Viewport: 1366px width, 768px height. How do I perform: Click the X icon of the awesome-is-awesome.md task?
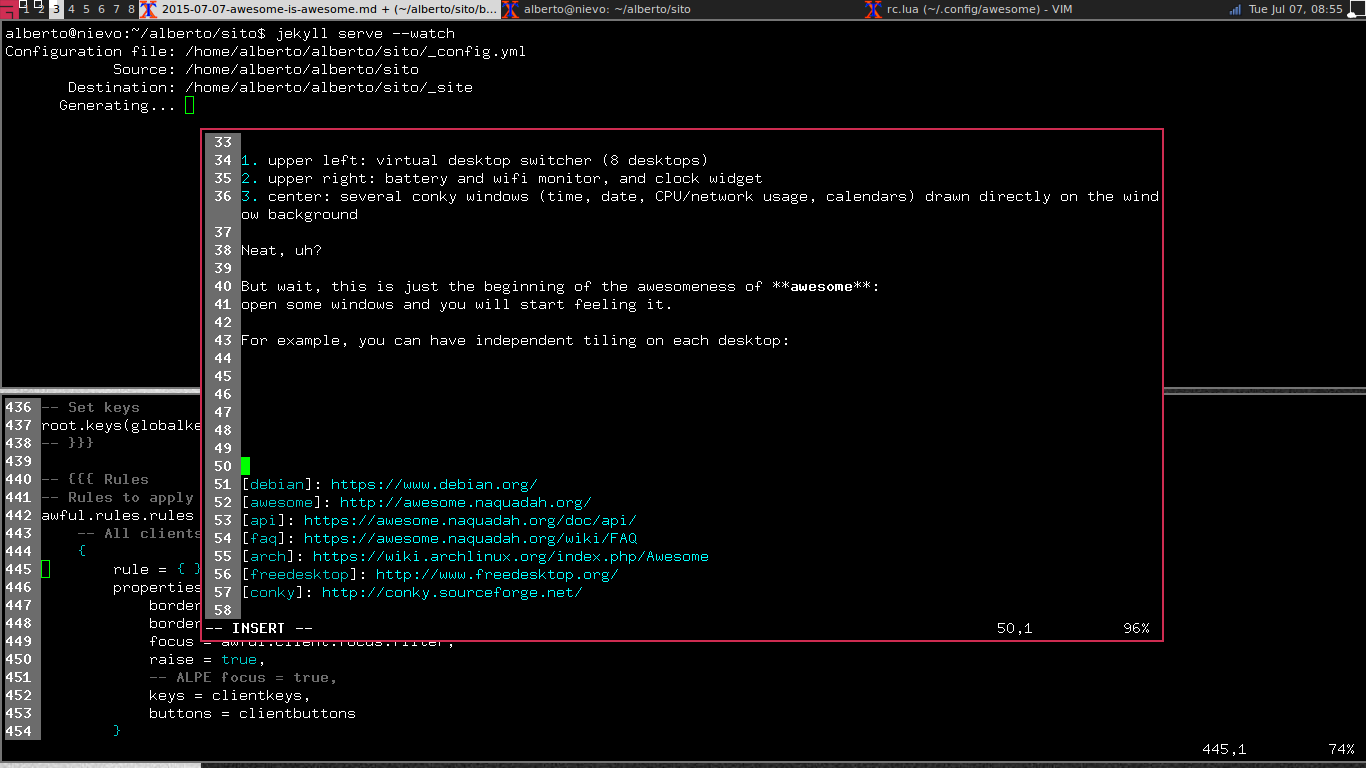[148, 9]
